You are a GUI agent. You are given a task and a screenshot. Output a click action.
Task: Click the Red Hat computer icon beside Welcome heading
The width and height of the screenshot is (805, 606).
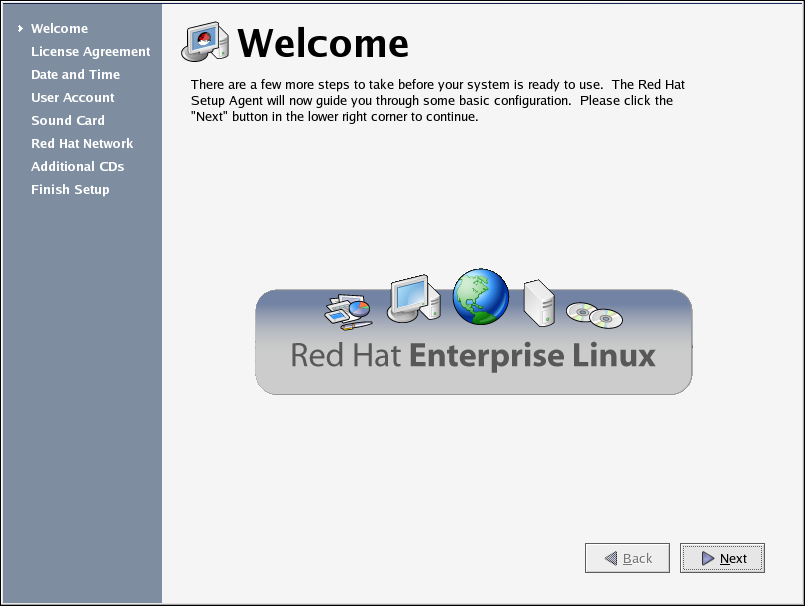point(206,42)
